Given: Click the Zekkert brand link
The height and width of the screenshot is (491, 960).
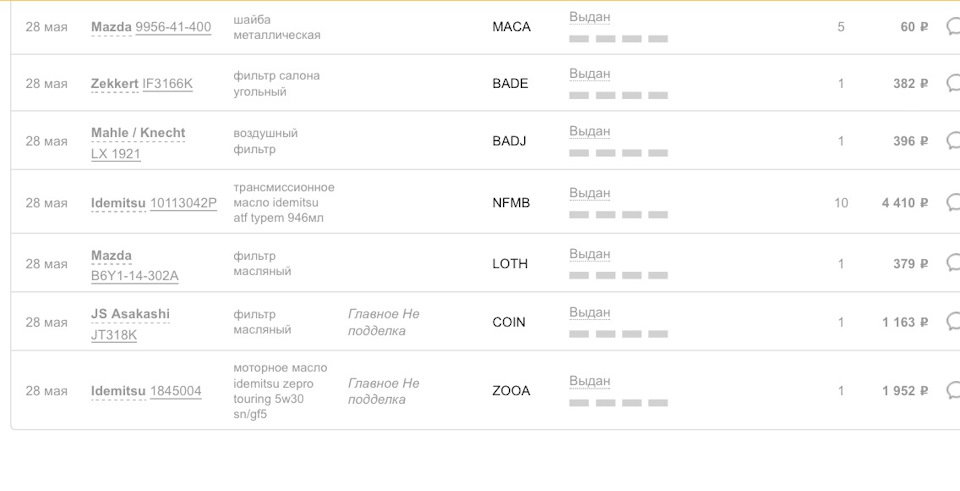Looking at the screenshot, I should tap(114, 84).
